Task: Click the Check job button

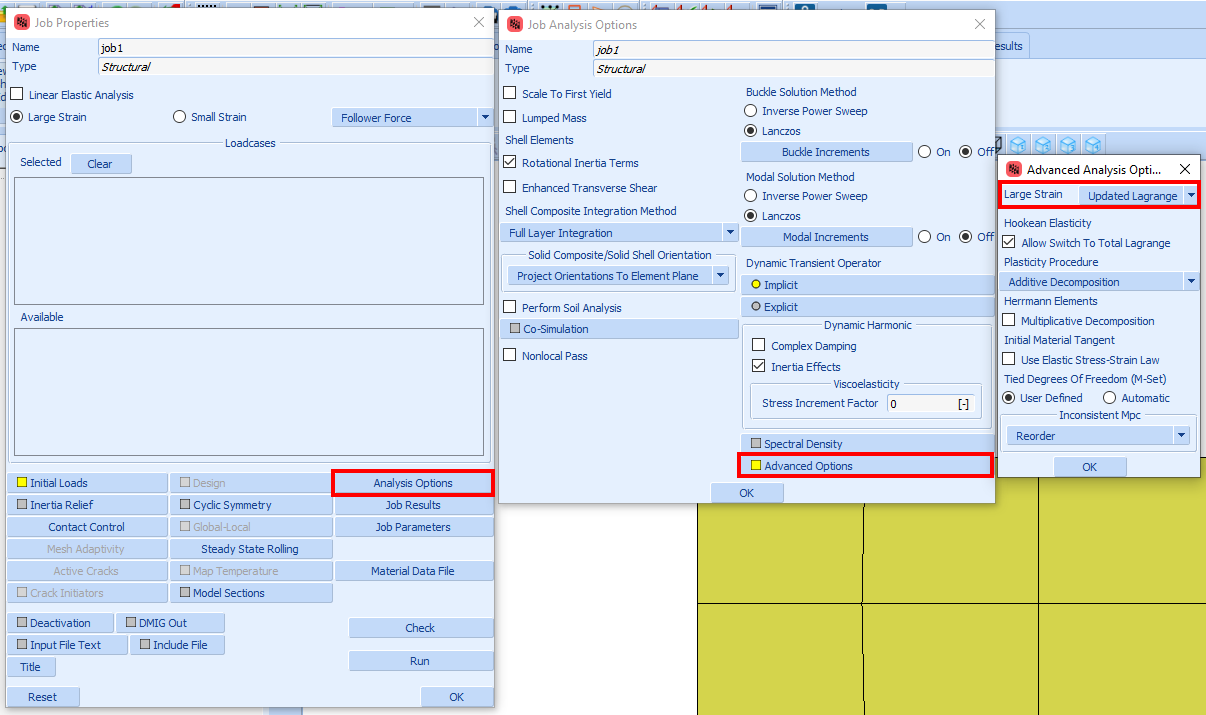Action: coord(420,628)
